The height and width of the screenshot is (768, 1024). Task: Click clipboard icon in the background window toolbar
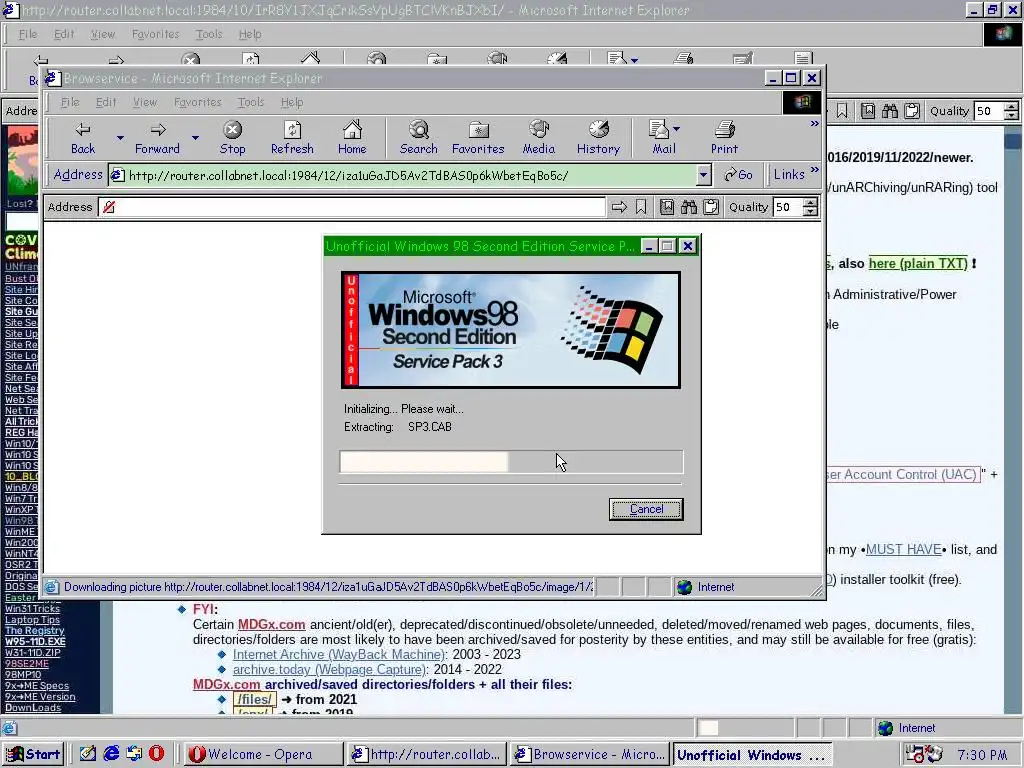point(912,111)
